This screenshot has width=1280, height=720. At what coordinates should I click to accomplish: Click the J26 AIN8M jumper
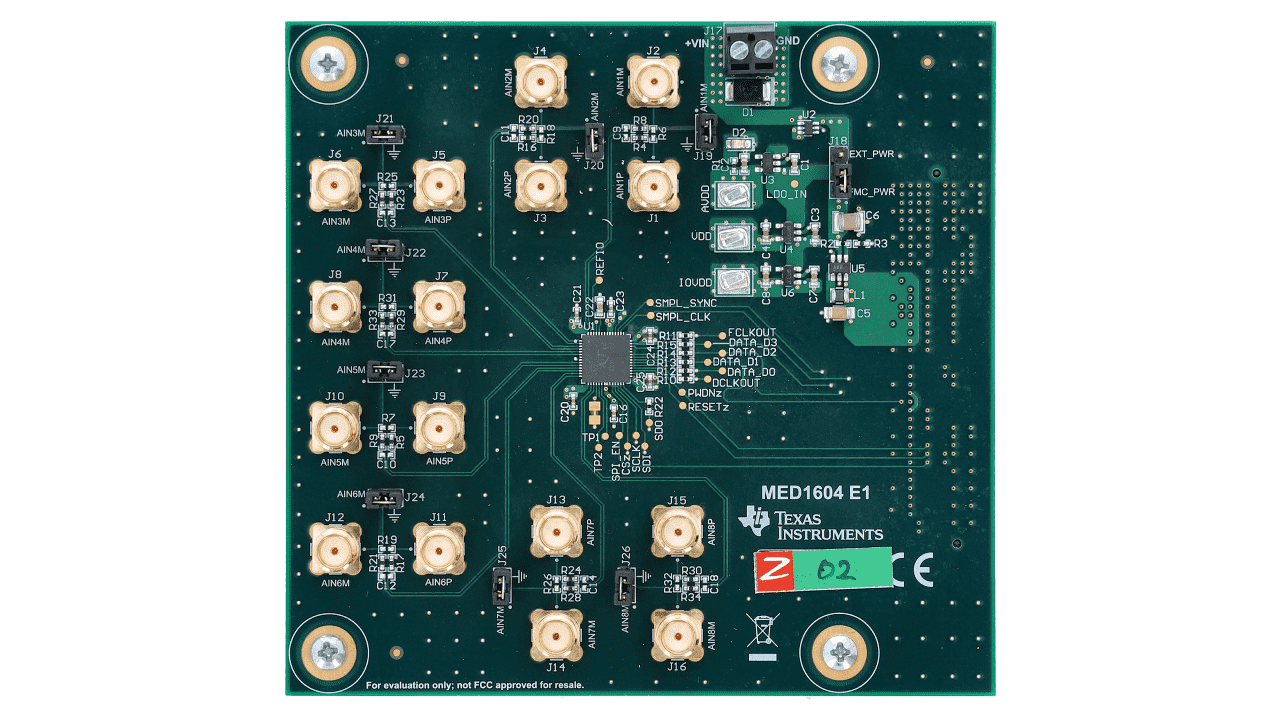tap(626, 584)
